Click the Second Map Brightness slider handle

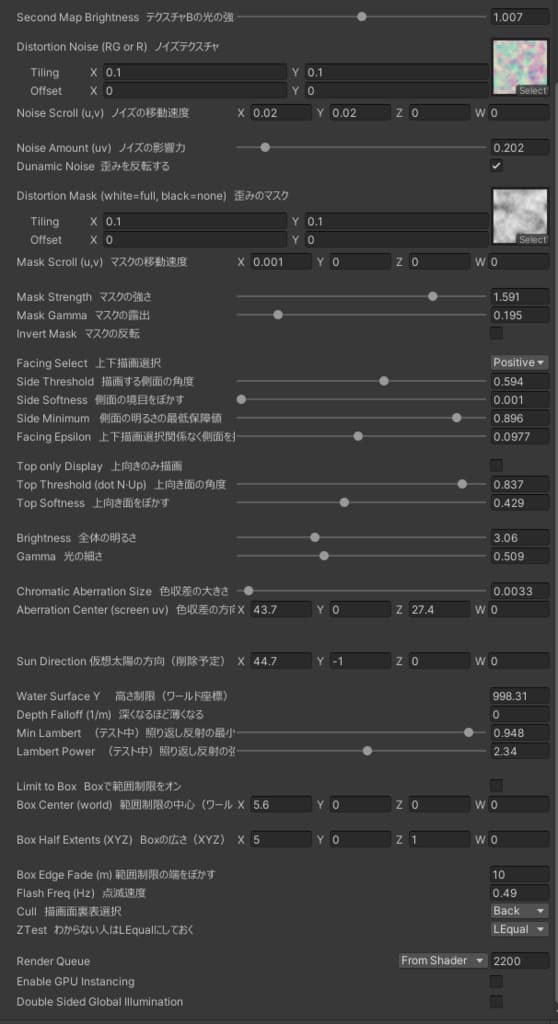click(361, 17)
